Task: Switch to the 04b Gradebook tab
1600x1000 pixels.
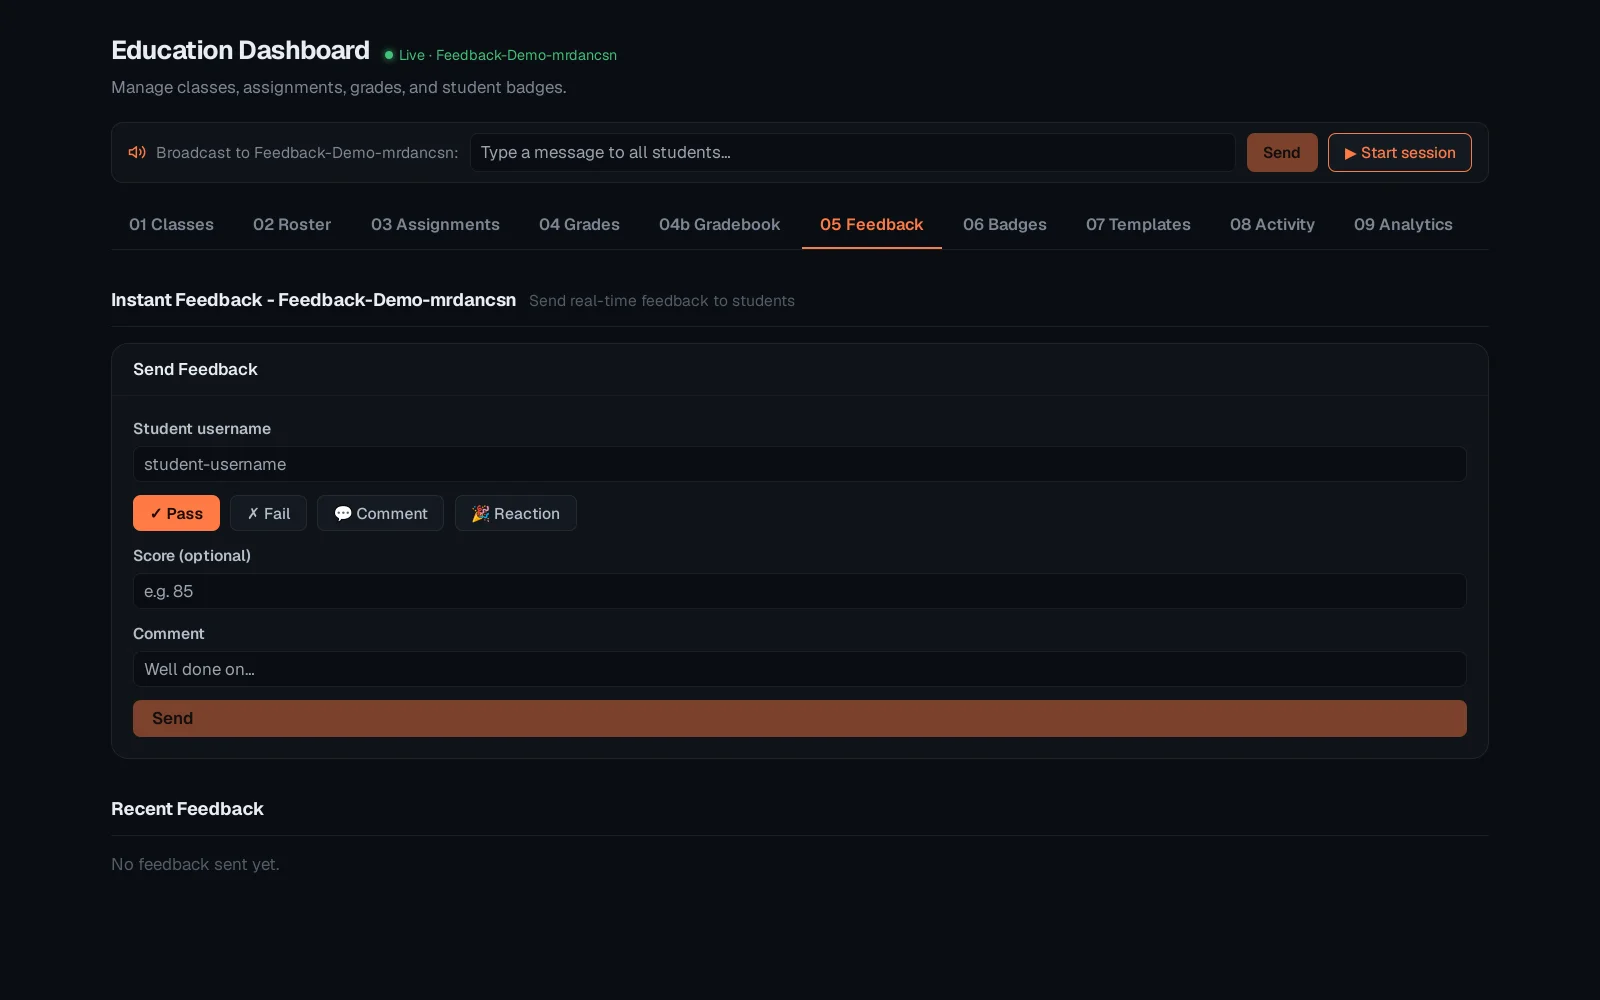Action: [x=719, y=224]
